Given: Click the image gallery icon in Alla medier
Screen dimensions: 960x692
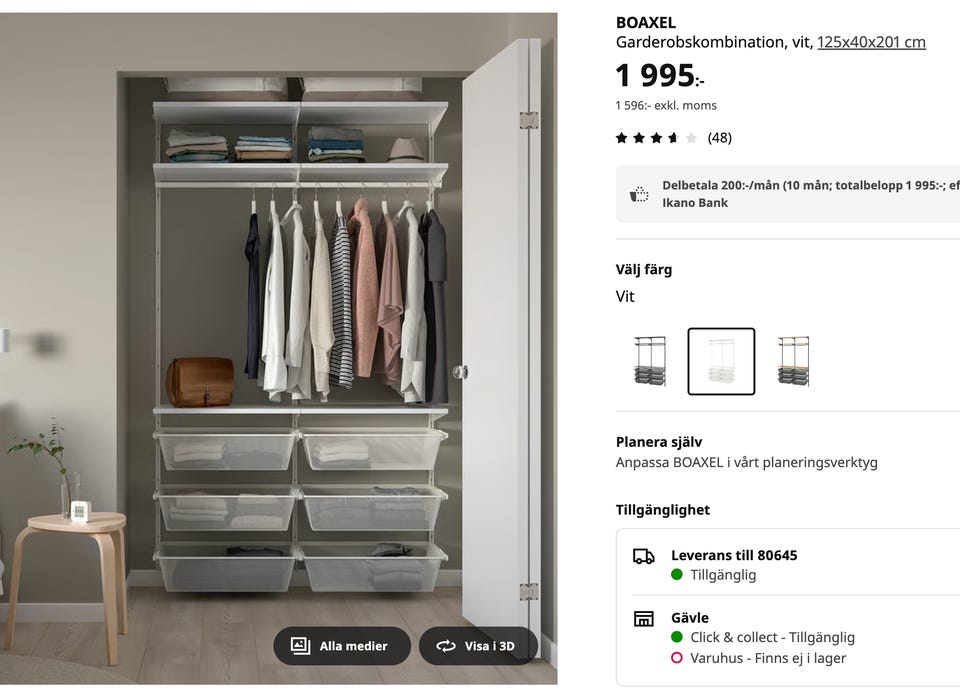Looking at the screenshot, I should tap(300, 645).
